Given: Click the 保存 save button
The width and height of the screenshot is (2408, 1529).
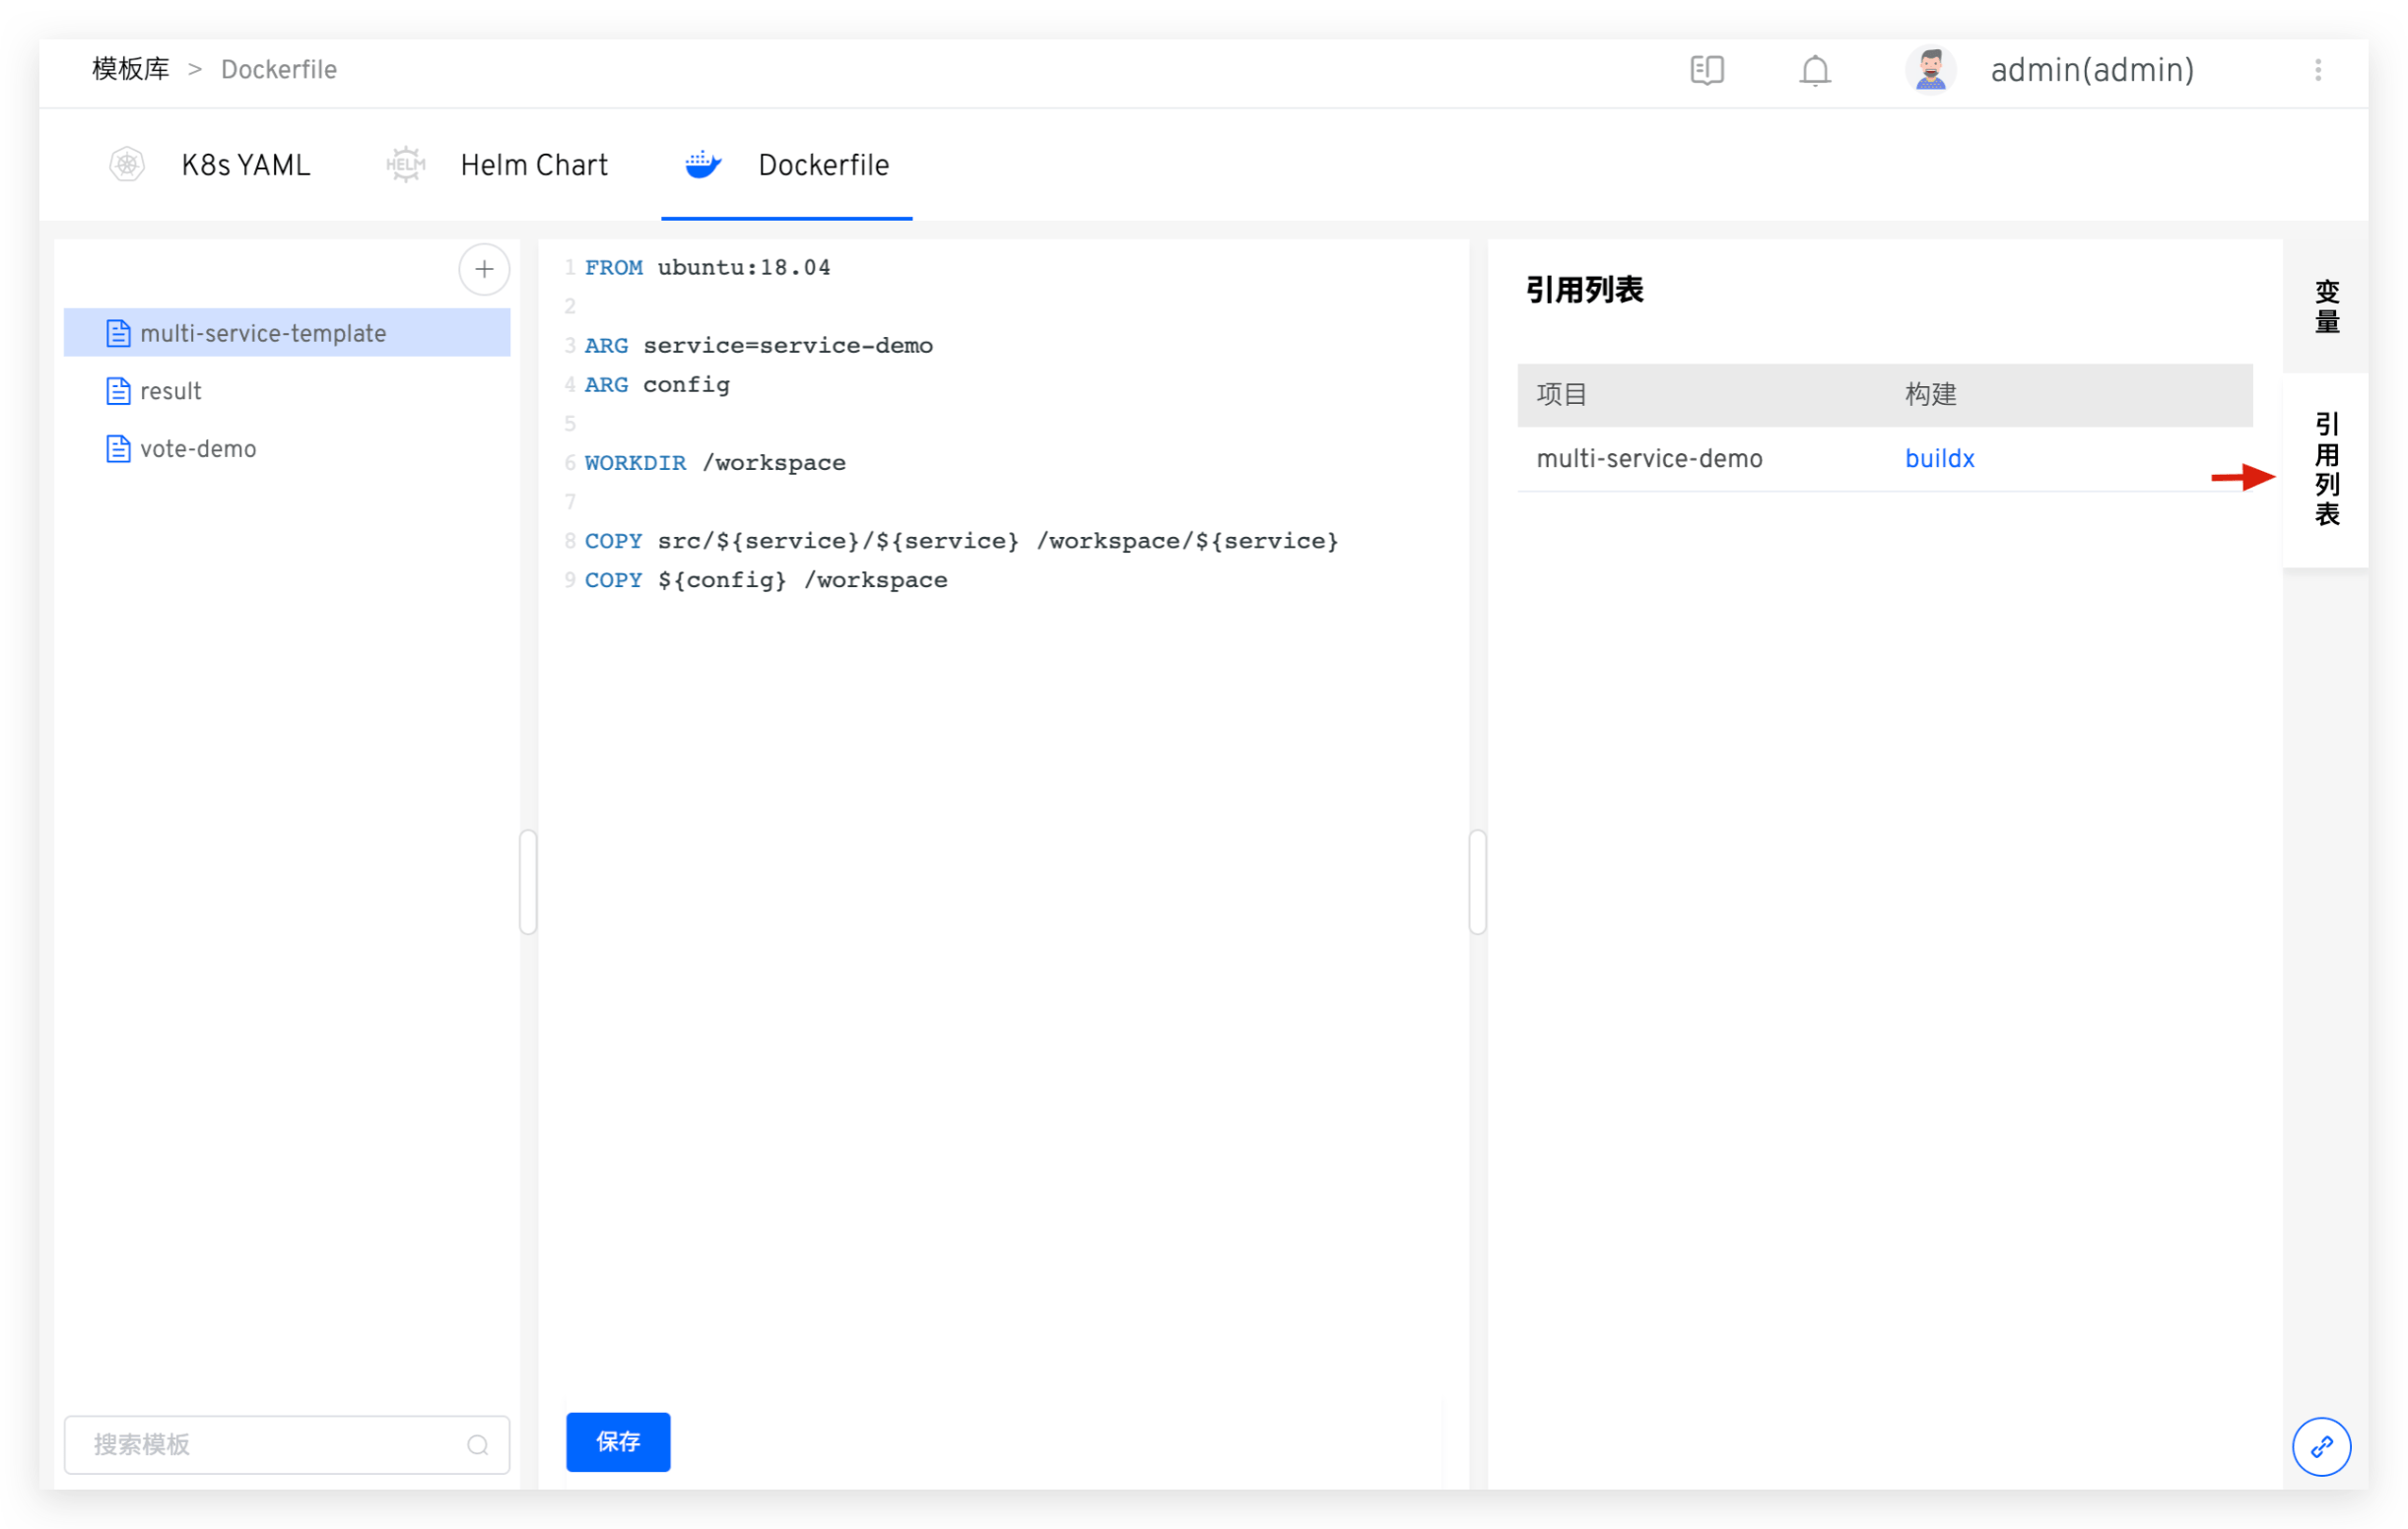Looking at the screenshot, I should (617, 1442).
